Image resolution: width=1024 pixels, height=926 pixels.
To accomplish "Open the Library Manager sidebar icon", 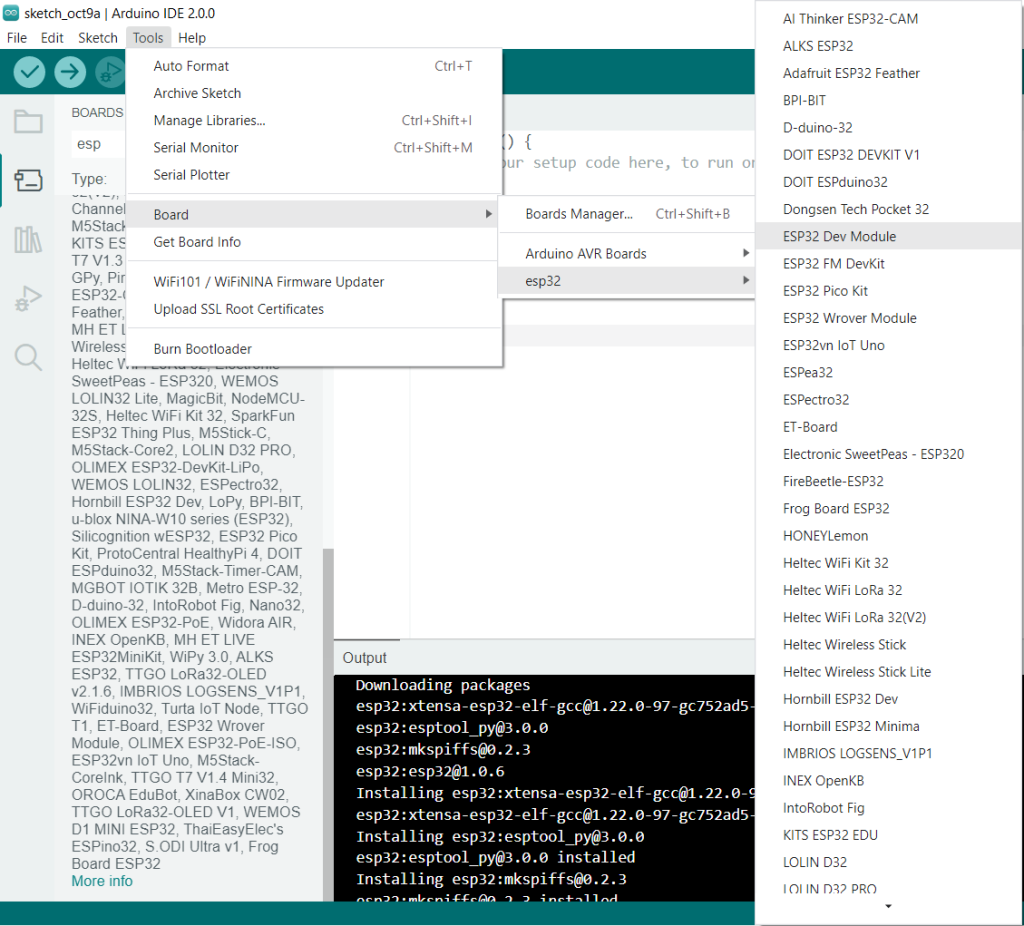I will (28, 240).
